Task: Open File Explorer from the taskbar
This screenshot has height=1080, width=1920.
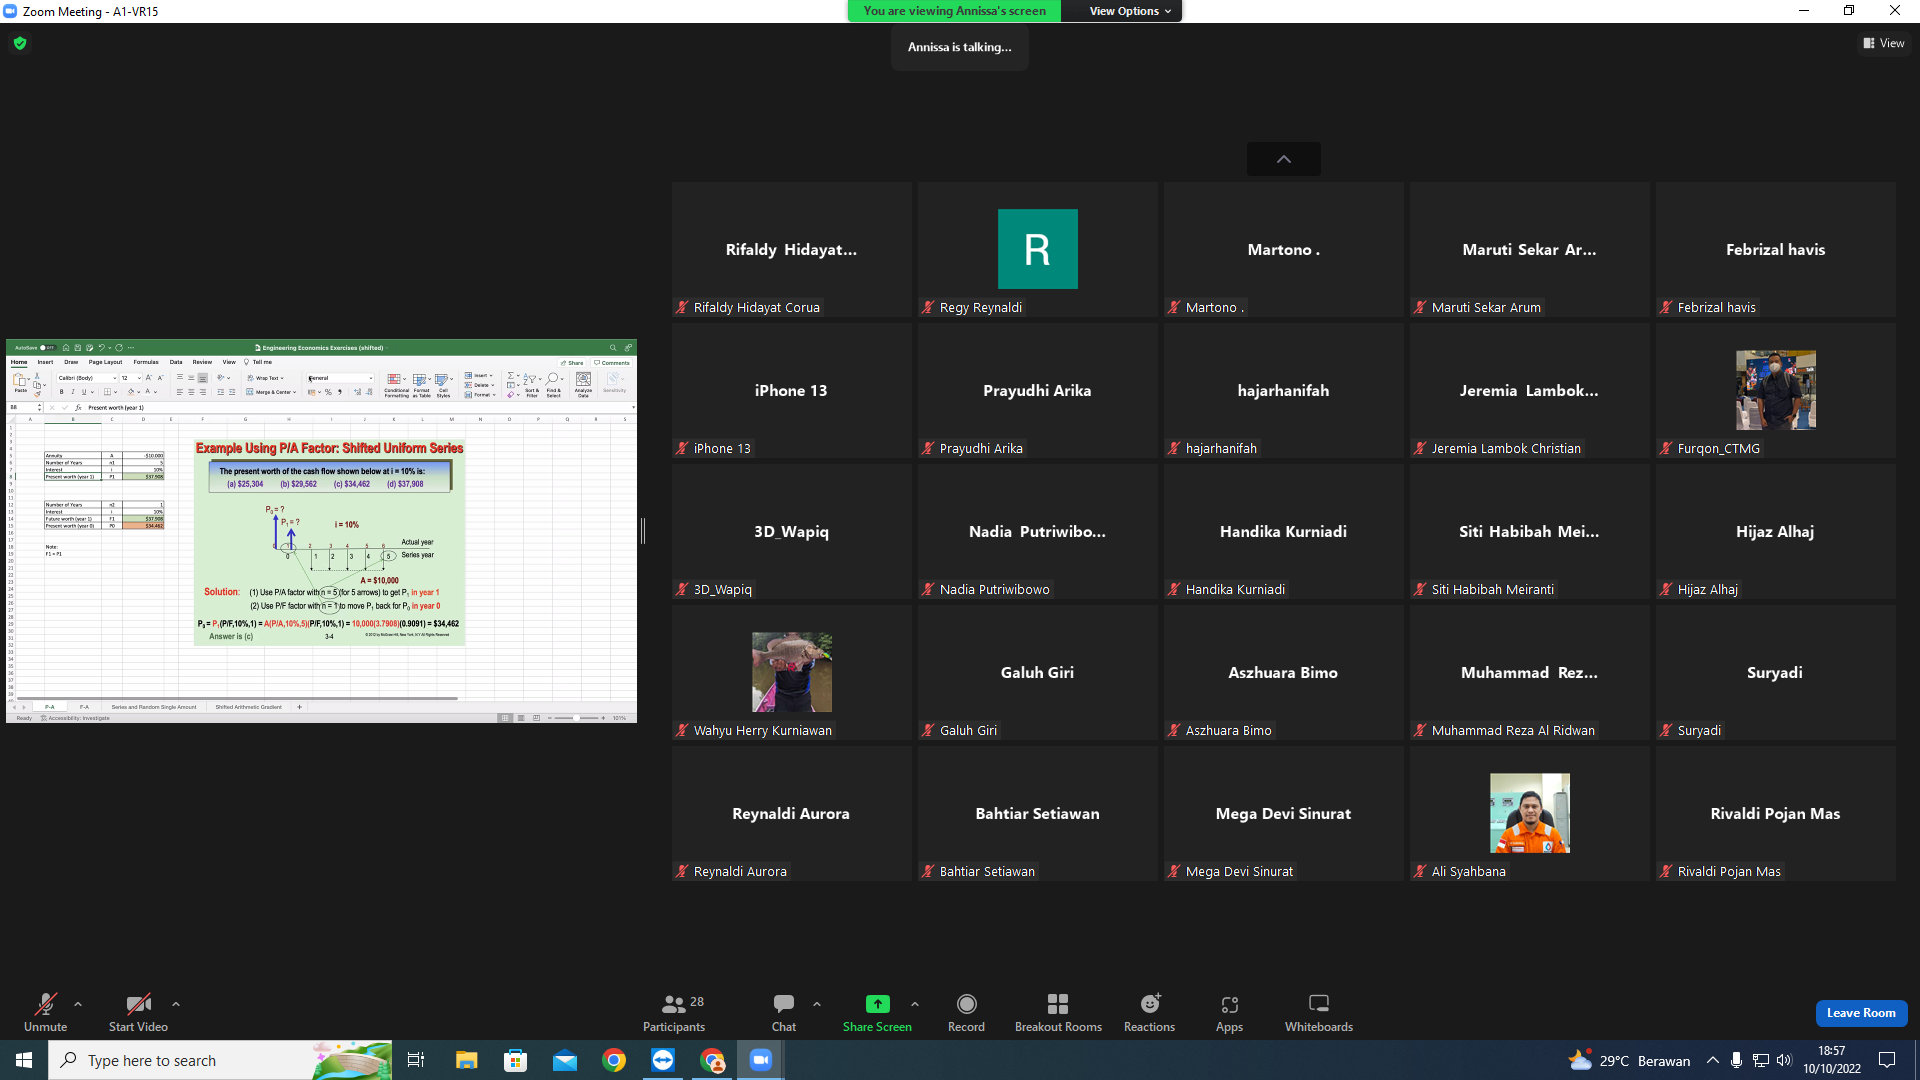Action: [x=466, y=1060]
